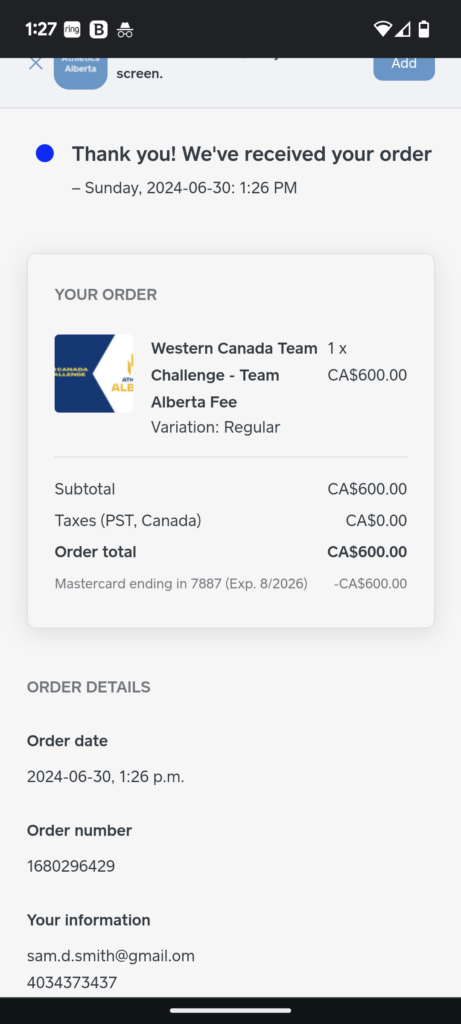The height and width of the screenshot is (1024, 461).
Task: Tap the phone number 4034373437
Action: pos(72,982)
